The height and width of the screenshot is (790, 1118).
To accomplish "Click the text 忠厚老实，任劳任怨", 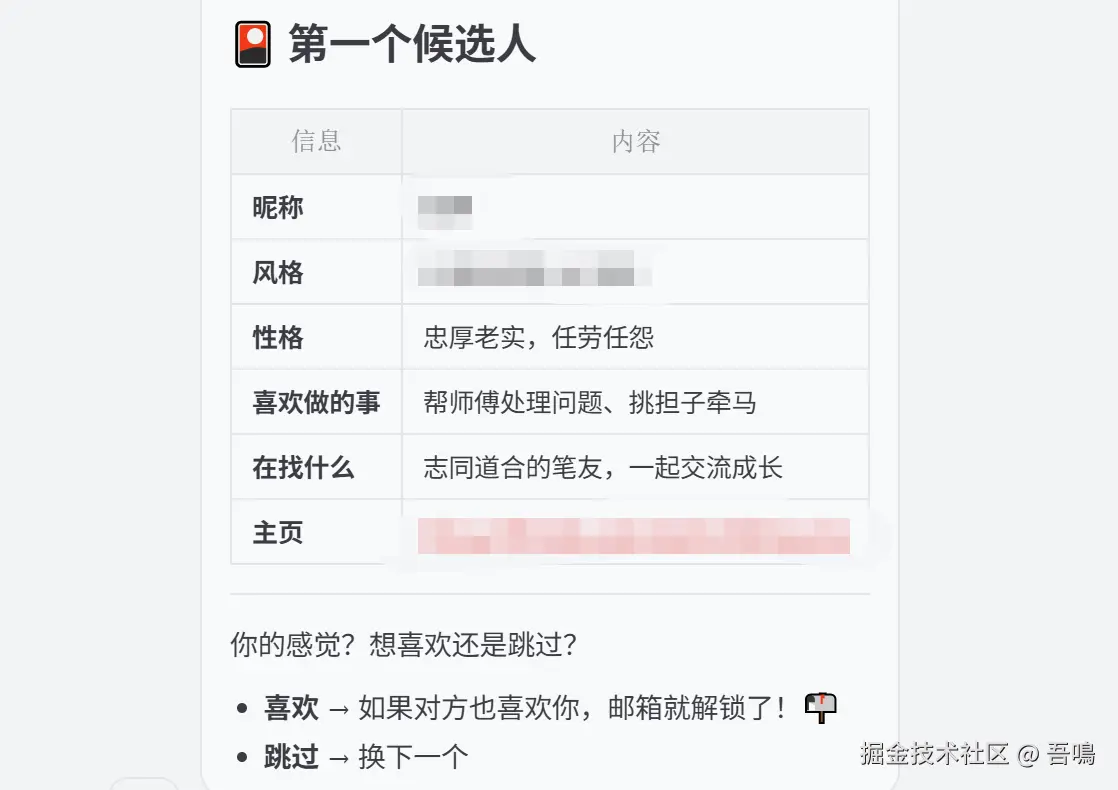I will [539, 337].
